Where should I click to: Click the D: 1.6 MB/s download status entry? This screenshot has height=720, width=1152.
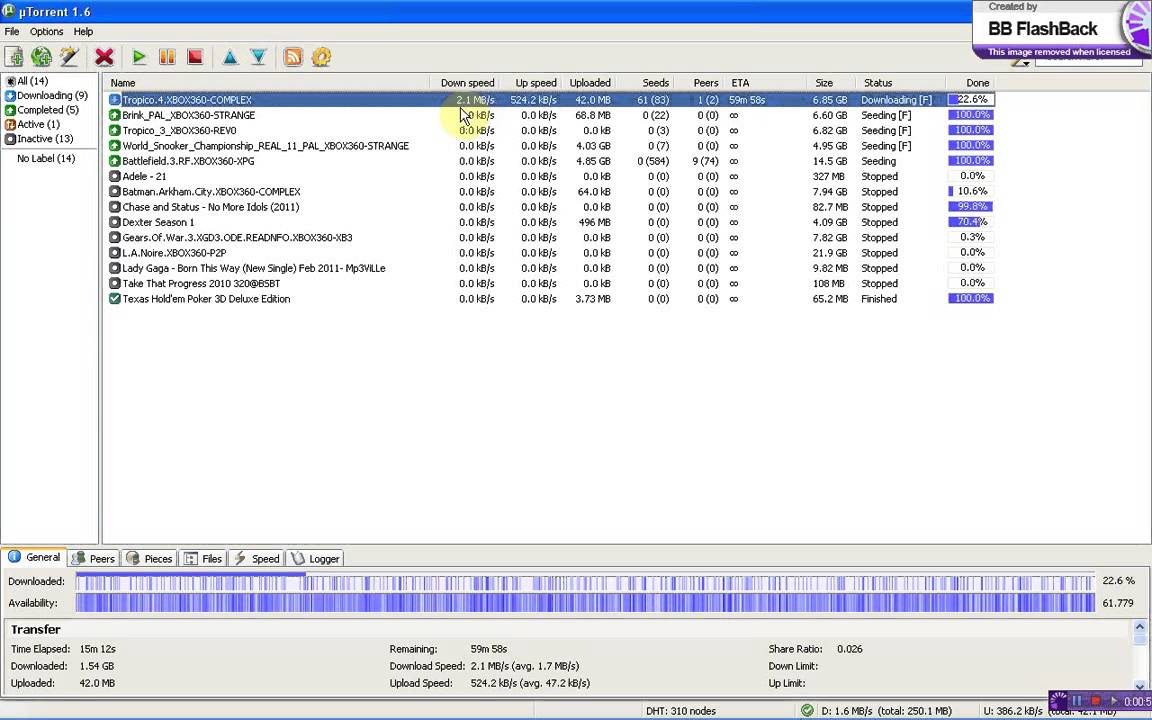point(886,711)
